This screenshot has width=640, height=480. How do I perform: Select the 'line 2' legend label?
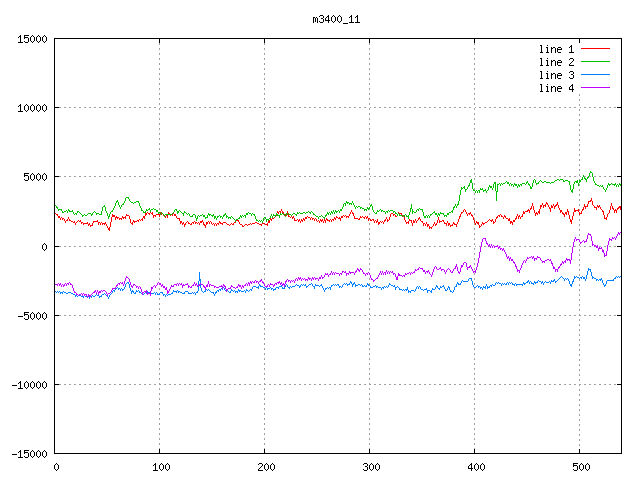(557, 62)
